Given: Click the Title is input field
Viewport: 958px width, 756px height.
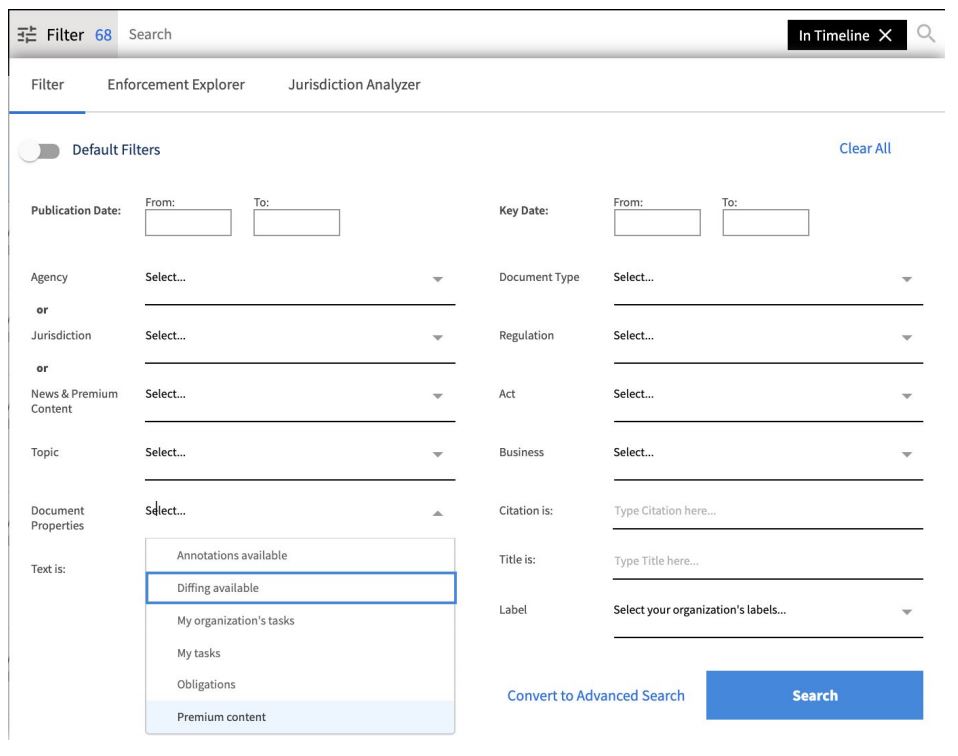Looking at the screenshot, I should point(768,562).
